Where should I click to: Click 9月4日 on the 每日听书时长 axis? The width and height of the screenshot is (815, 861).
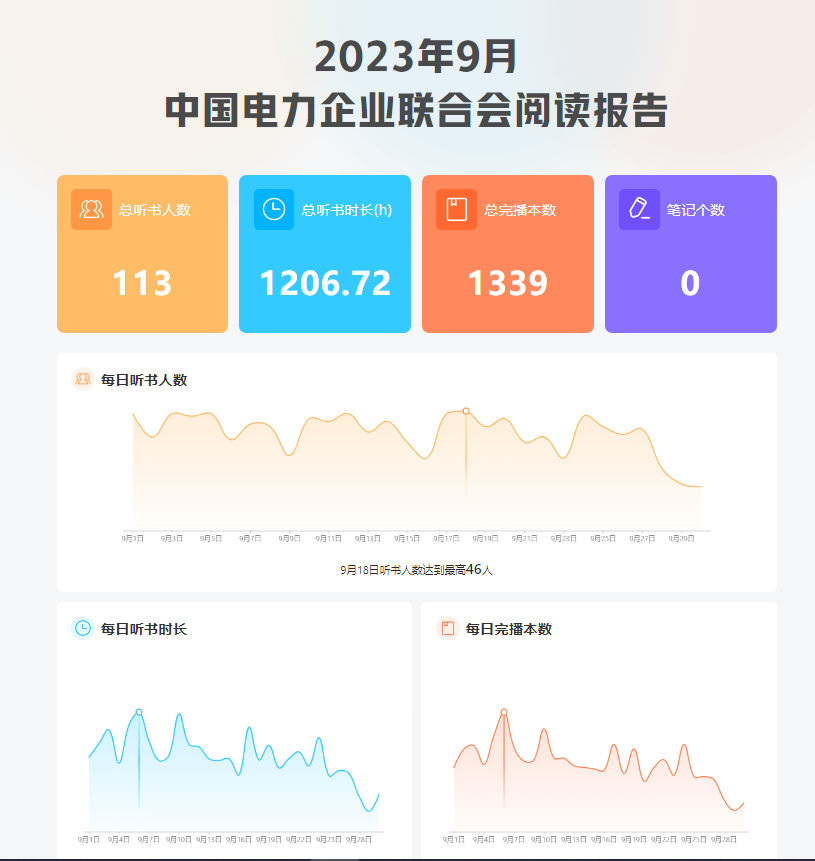[119, 840]
